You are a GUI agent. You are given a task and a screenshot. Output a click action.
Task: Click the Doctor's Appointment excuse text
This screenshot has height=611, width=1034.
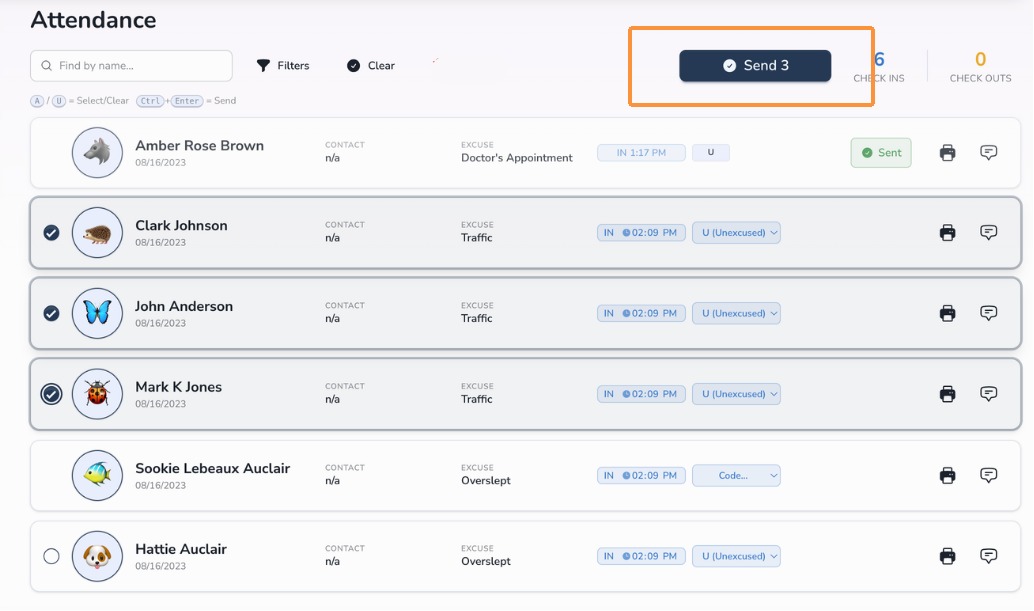(516, 158)
